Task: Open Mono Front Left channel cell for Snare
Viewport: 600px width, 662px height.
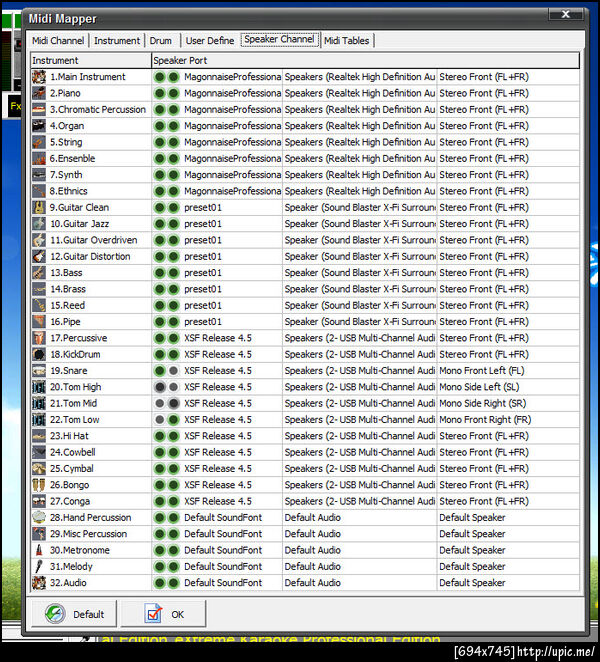Action: click(x=508, y=371)
